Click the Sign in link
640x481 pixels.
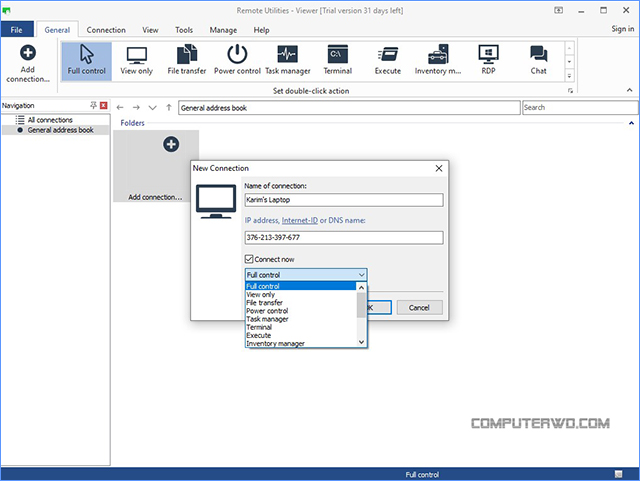pyautogui.click(x=622, y=29)
